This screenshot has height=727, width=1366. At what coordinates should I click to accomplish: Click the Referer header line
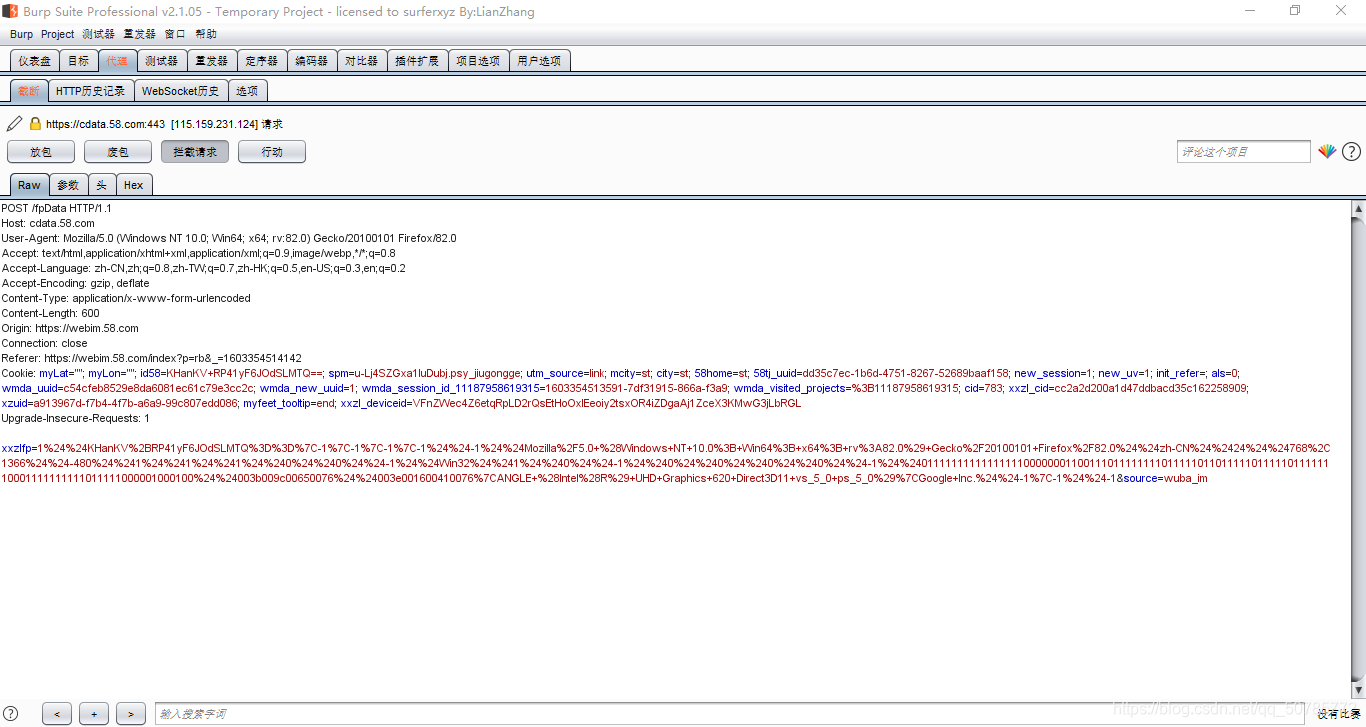click(151, 358)
